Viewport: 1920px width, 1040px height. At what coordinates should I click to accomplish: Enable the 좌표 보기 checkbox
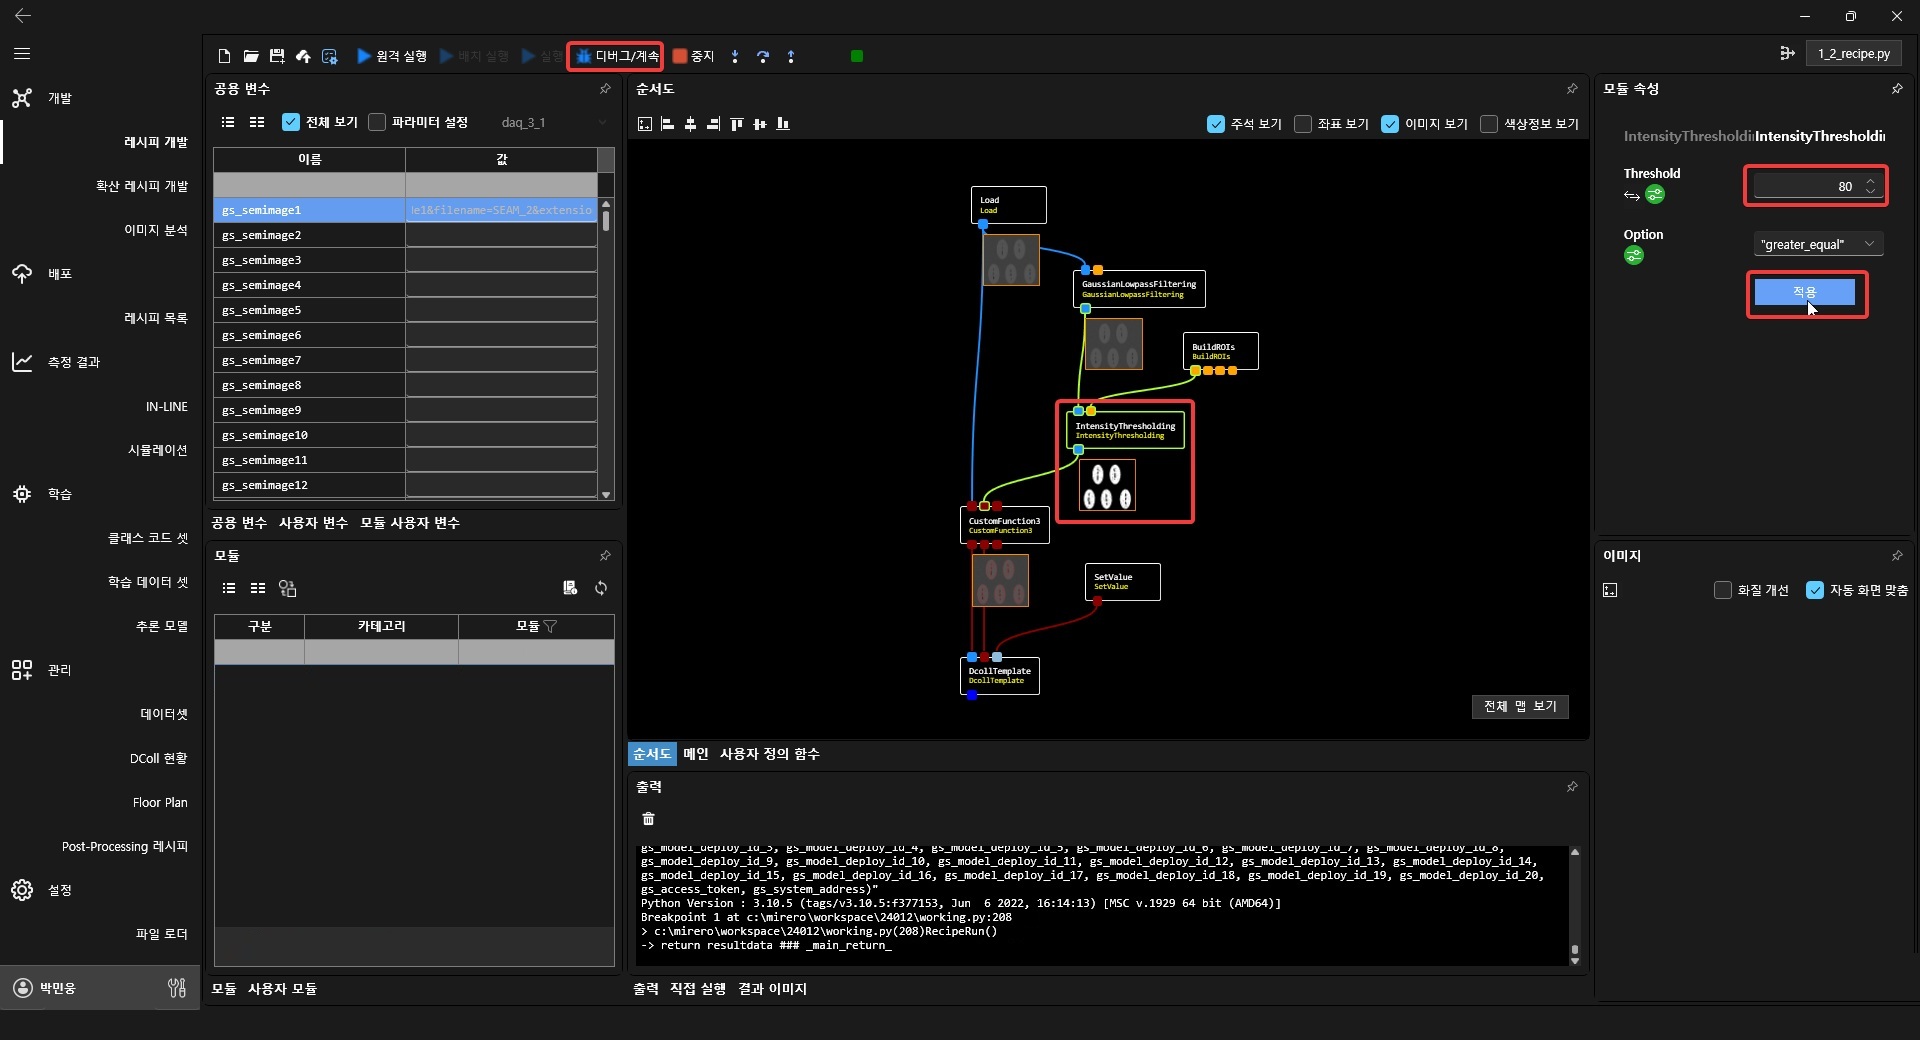coord(1303,124)
